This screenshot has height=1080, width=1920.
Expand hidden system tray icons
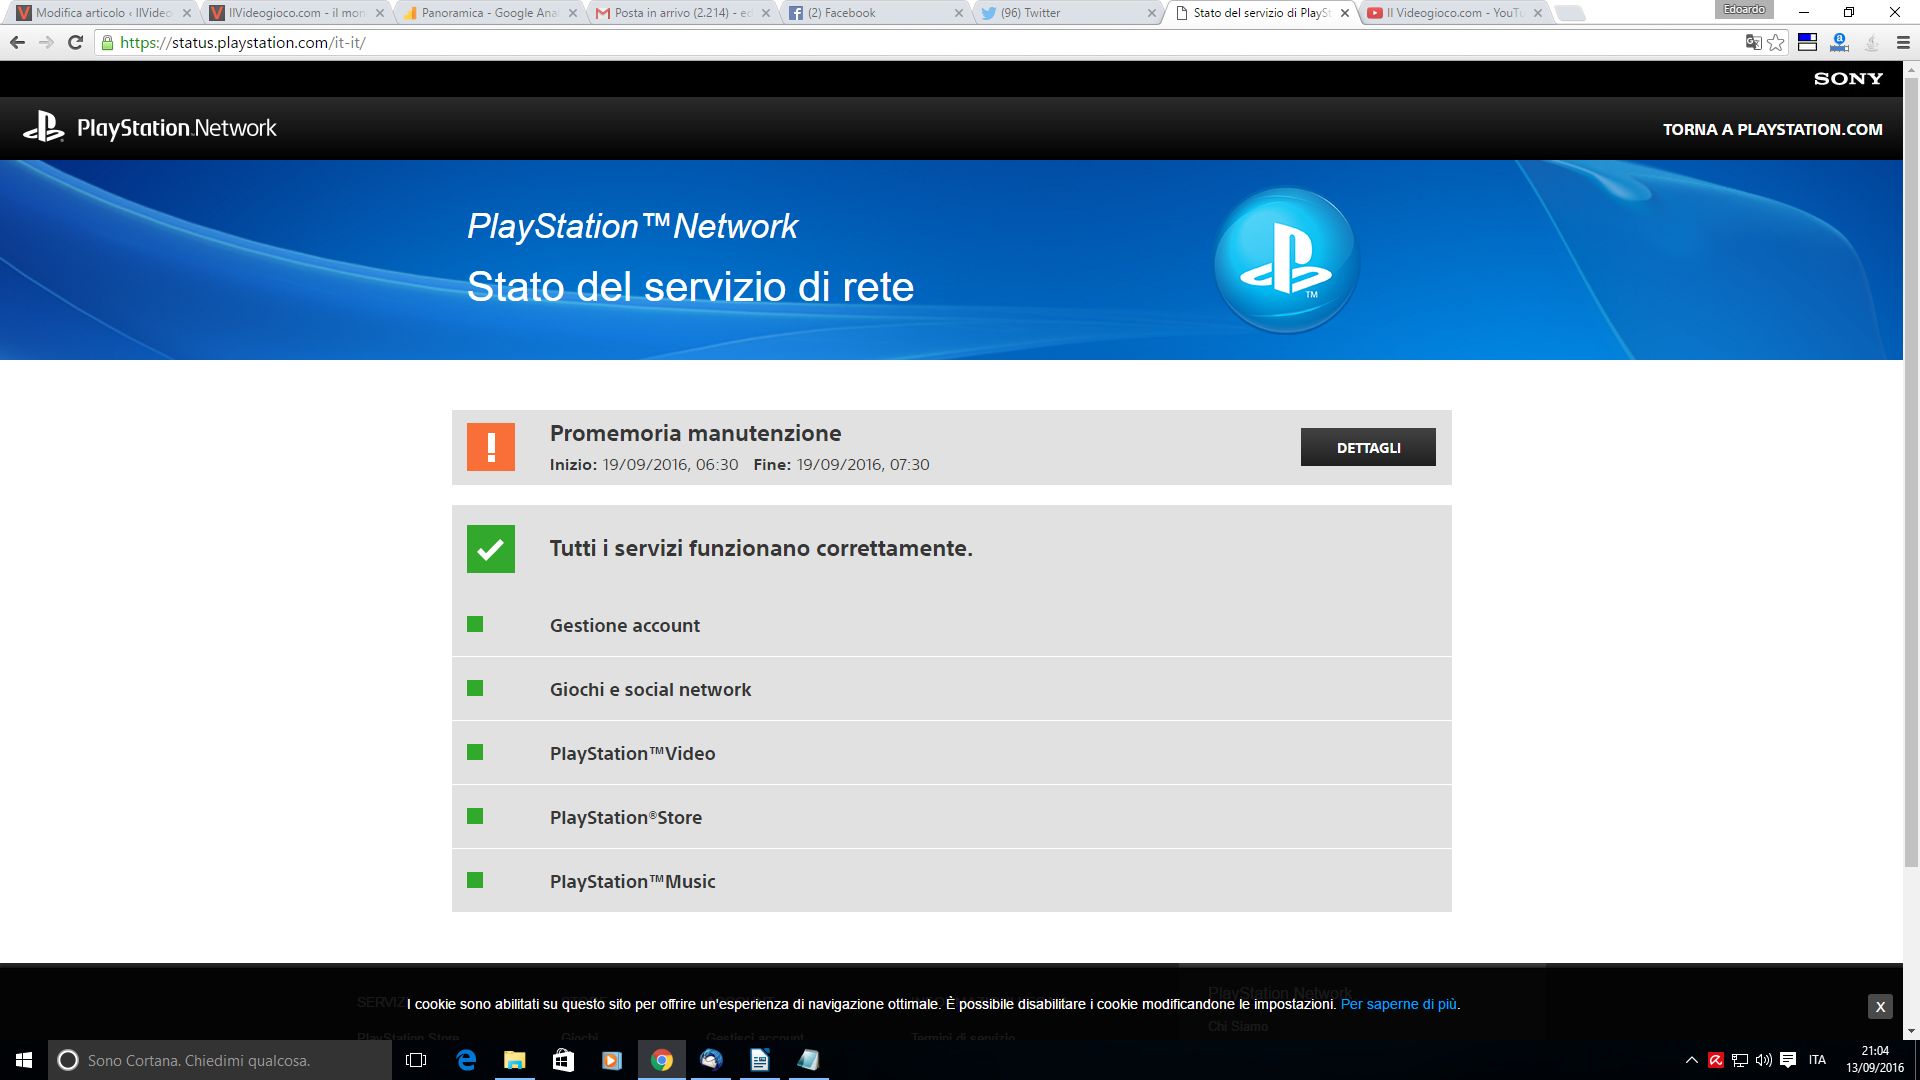pos(1691,1061)
